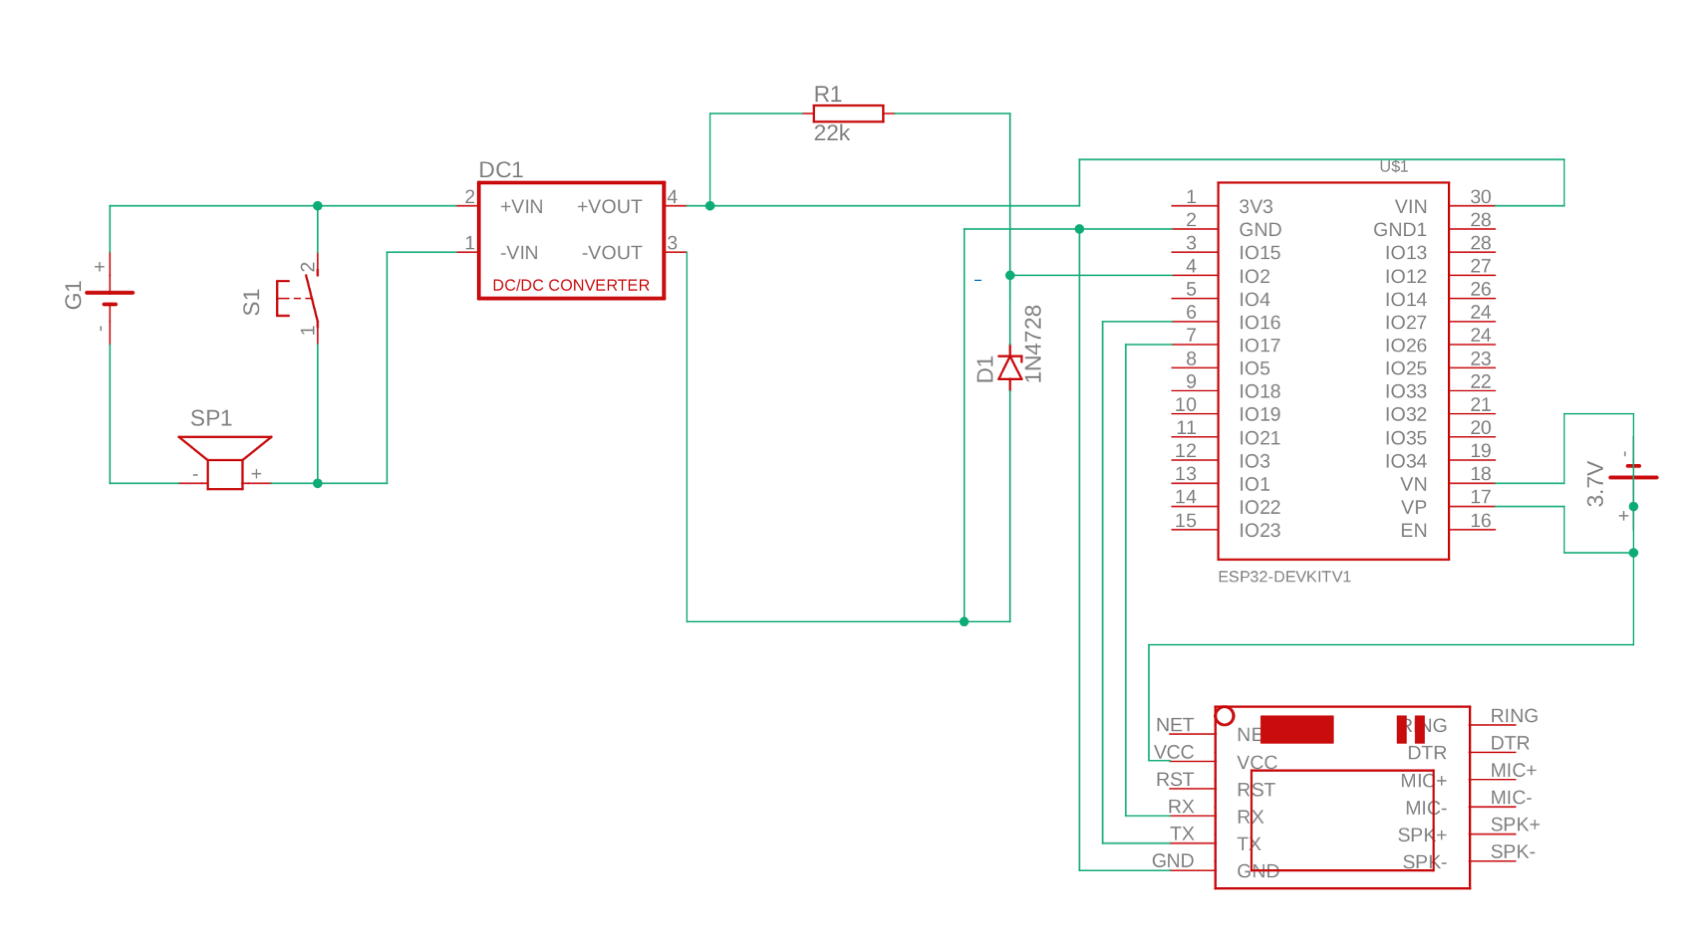Click the circle marker on GSM module corner
Screen dimensions: 1687x949
(x=1224, y=716)
